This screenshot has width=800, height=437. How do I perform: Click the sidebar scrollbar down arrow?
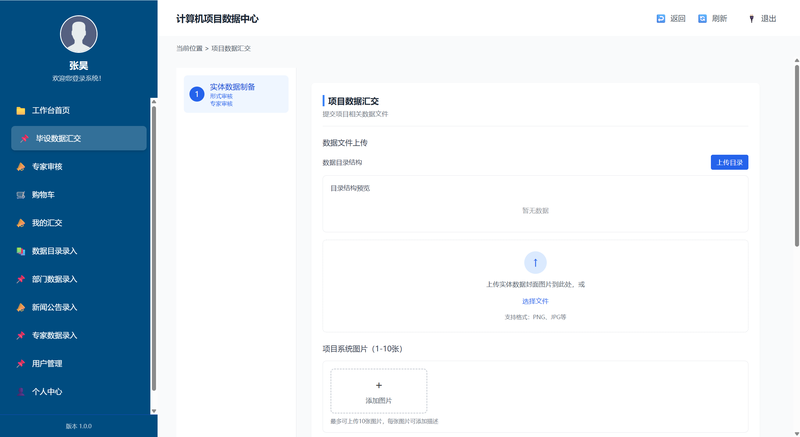click(x=154, y=411)
